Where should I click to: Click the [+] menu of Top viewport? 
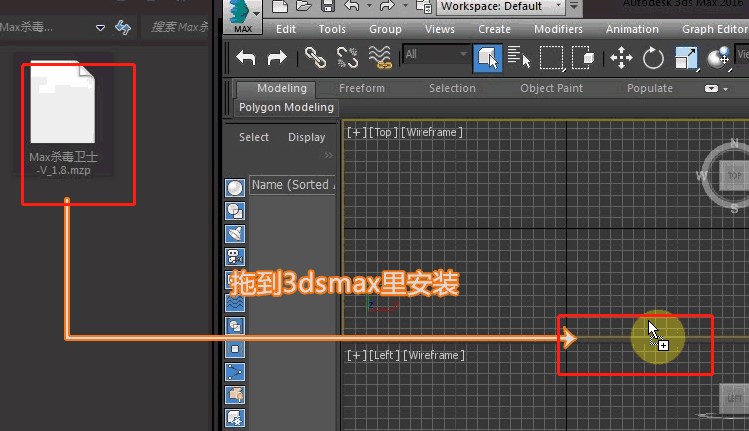tap(356, 132)
